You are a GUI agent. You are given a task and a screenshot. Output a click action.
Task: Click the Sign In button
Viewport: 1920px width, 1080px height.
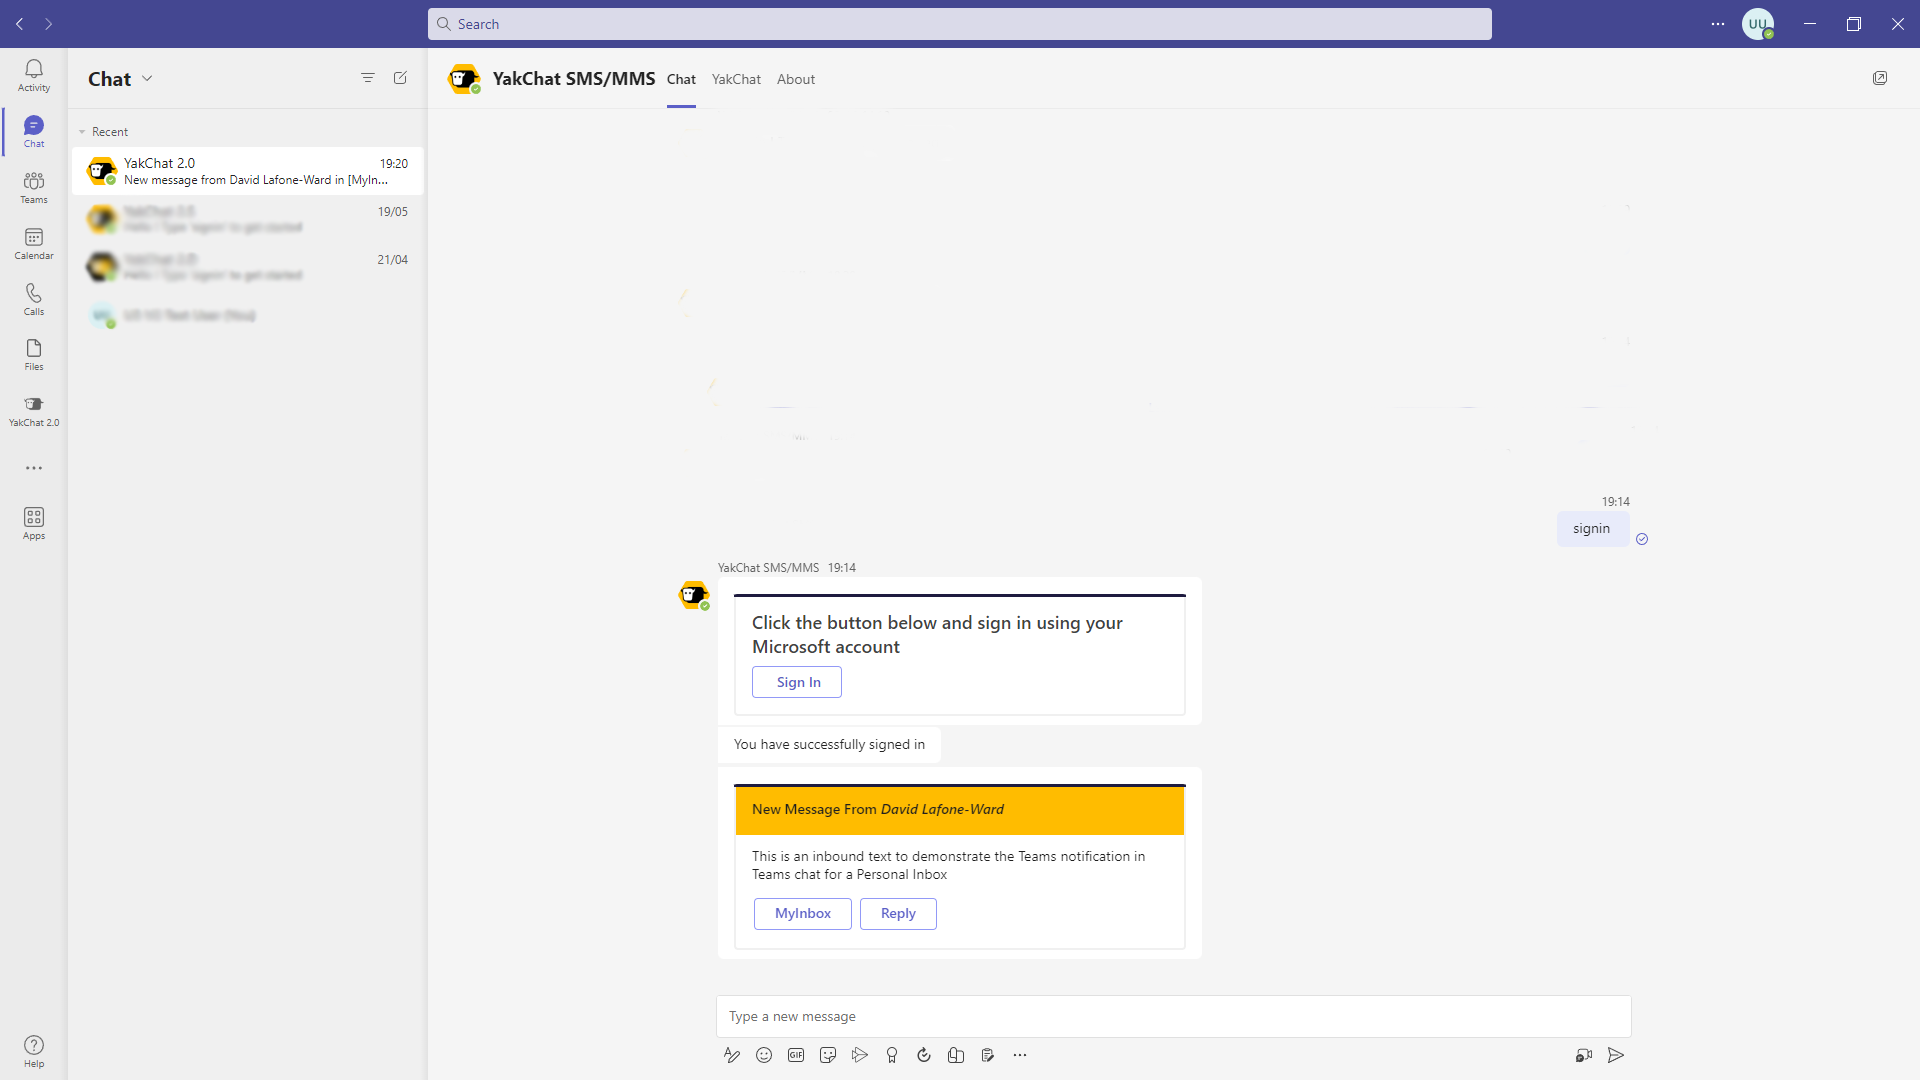pos(797,682)
